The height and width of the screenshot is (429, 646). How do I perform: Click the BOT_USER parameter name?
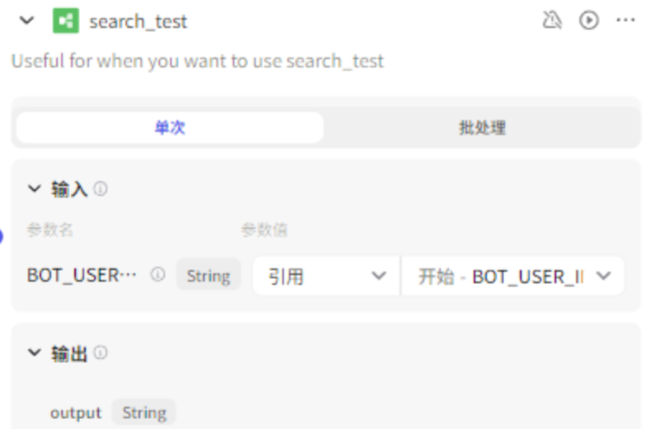point(82,276)
